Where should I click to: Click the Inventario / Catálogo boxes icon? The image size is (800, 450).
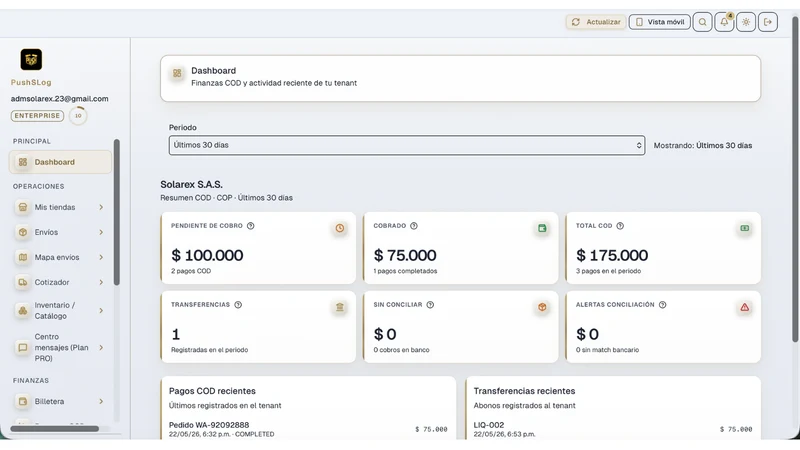(x=22, y=310)
